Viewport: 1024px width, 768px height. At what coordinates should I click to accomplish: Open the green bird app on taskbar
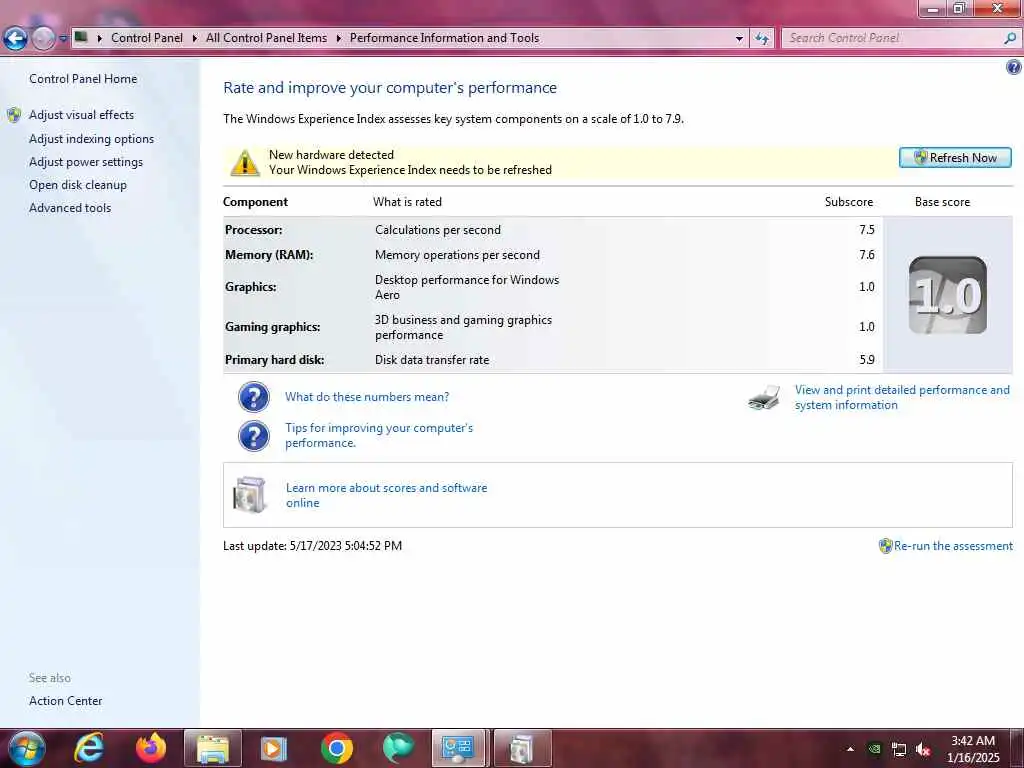398,748
